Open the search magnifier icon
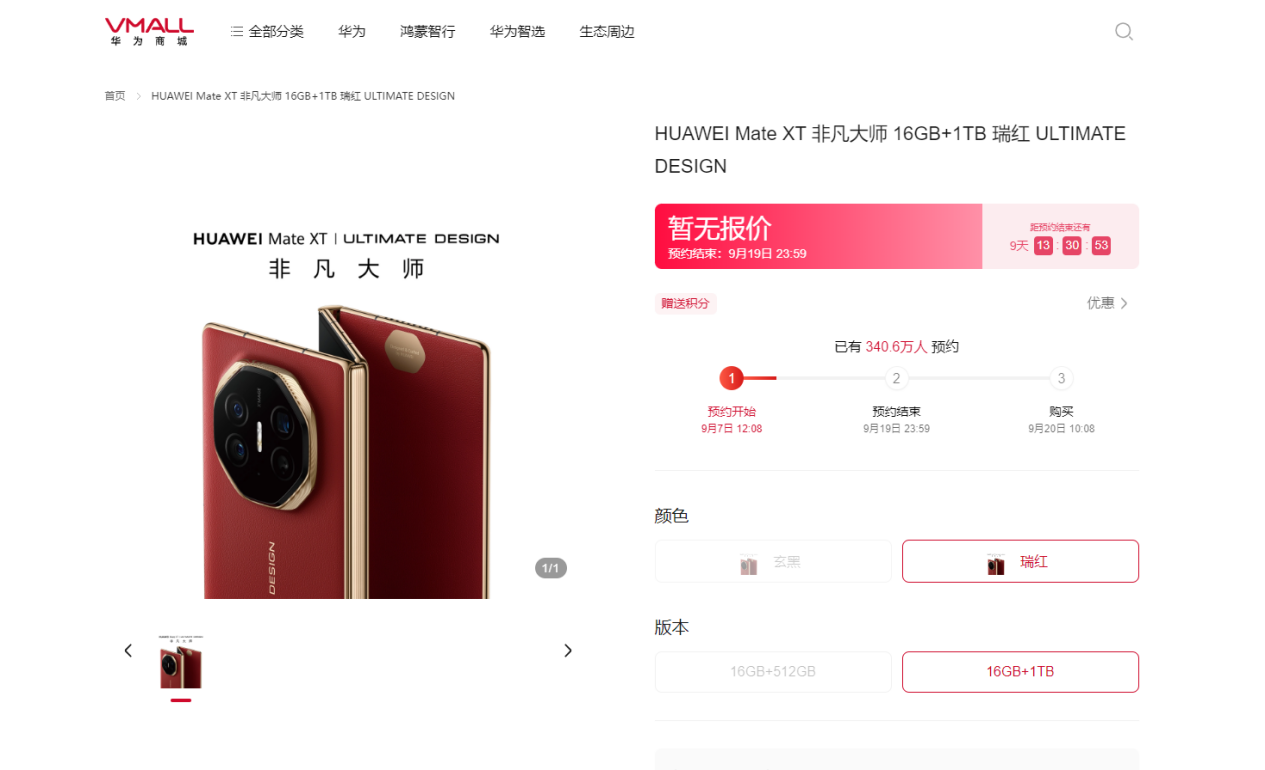The width and height of the screenshot is (1265, 770). pyautogui.click(x=1124, y=31)
